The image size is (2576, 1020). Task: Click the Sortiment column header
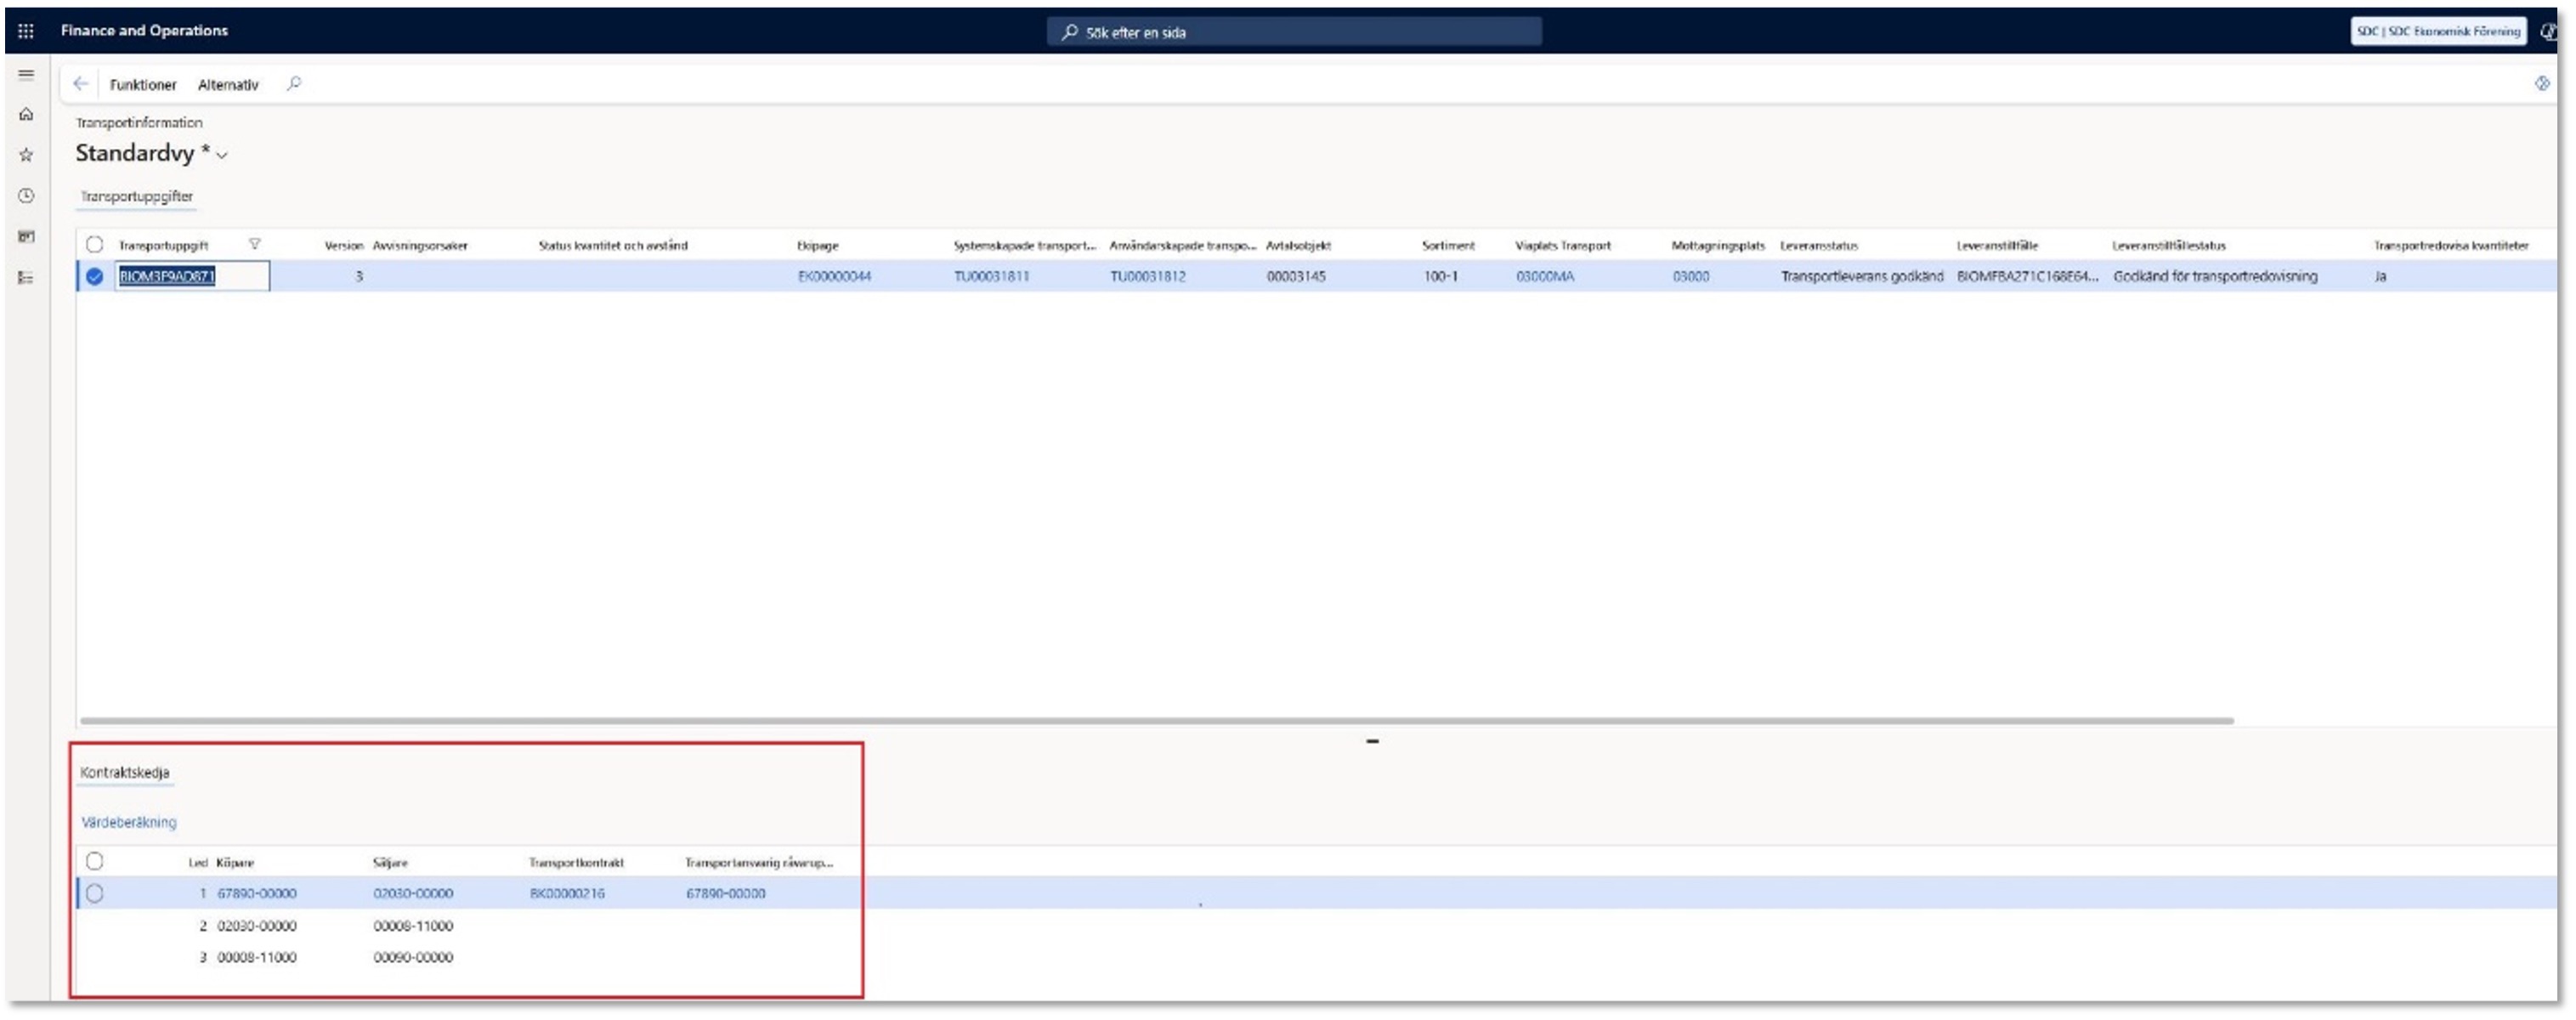point(1448,246)
